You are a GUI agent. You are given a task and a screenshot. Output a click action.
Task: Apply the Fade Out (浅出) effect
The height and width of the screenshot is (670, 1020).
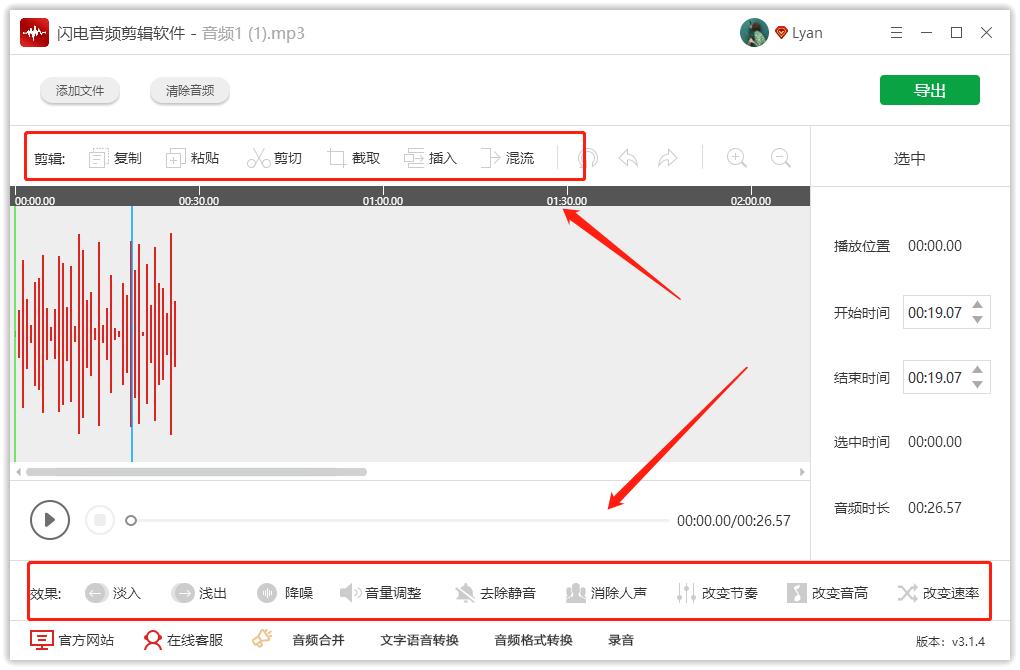coord(199,593)
